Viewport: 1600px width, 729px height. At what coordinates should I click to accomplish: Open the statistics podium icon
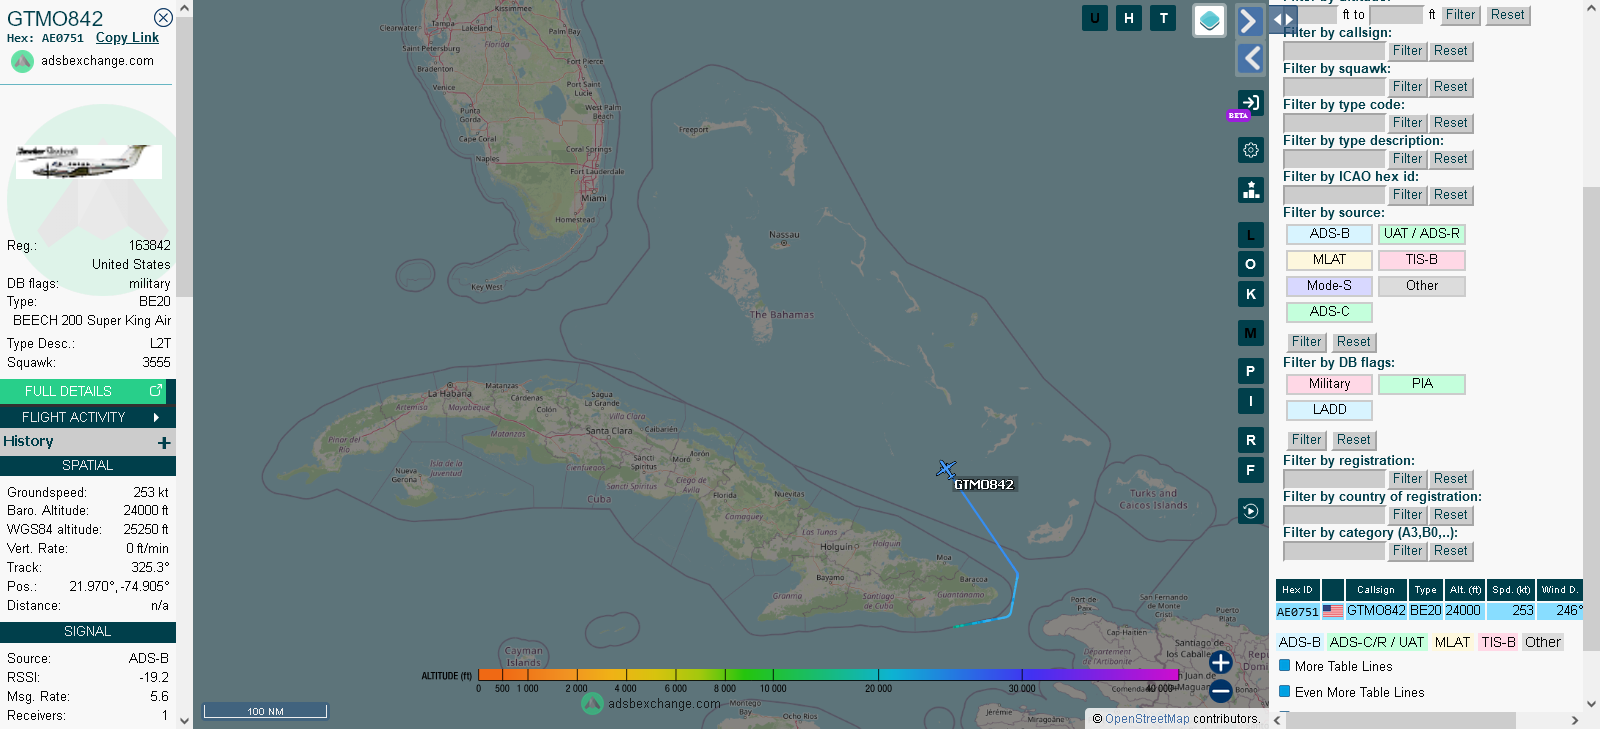click(1250, 190)
